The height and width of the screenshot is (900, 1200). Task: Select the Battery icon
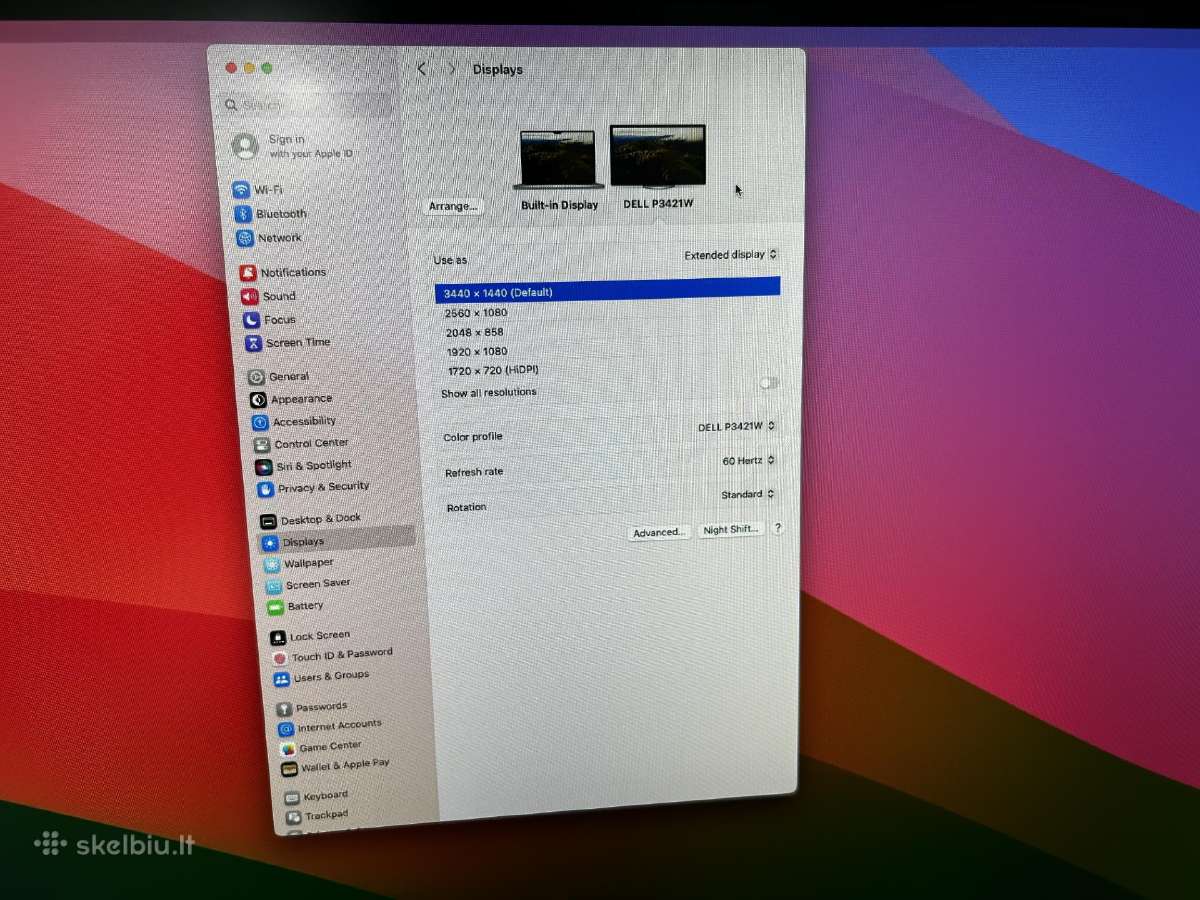click(x=275, y=607)
